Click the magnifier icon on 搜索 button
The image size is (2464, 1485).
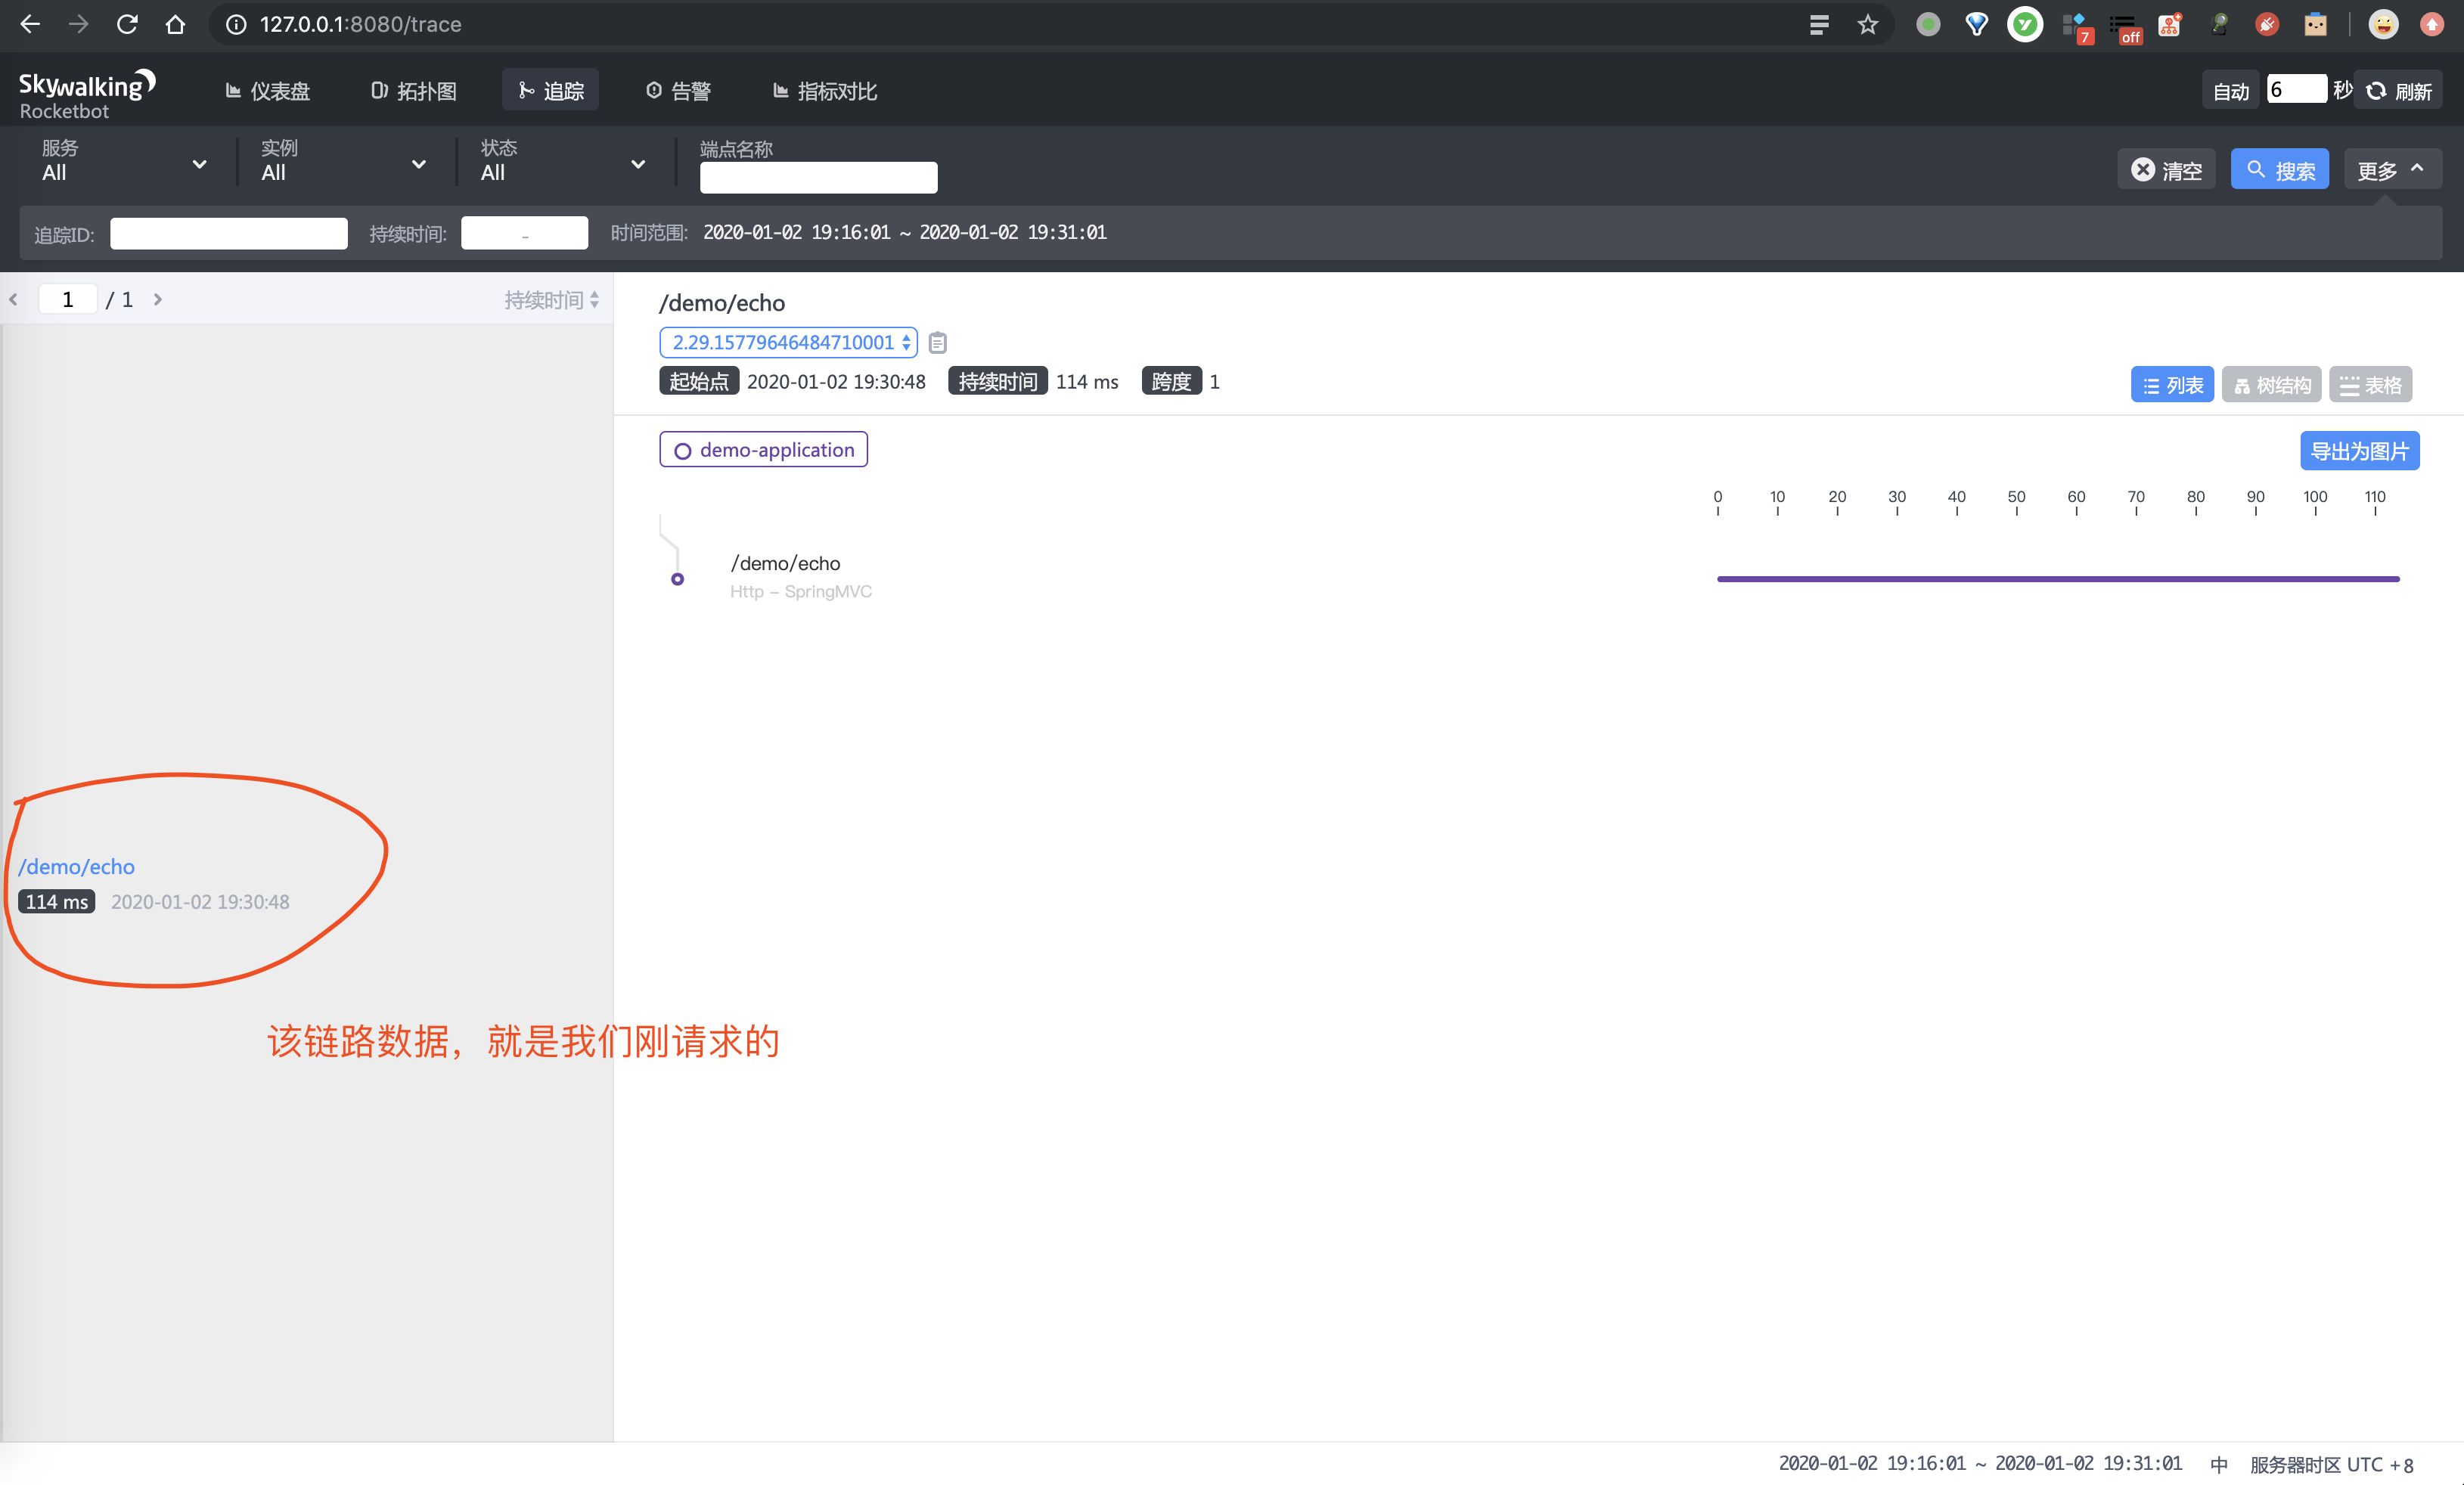[2256, 170]
